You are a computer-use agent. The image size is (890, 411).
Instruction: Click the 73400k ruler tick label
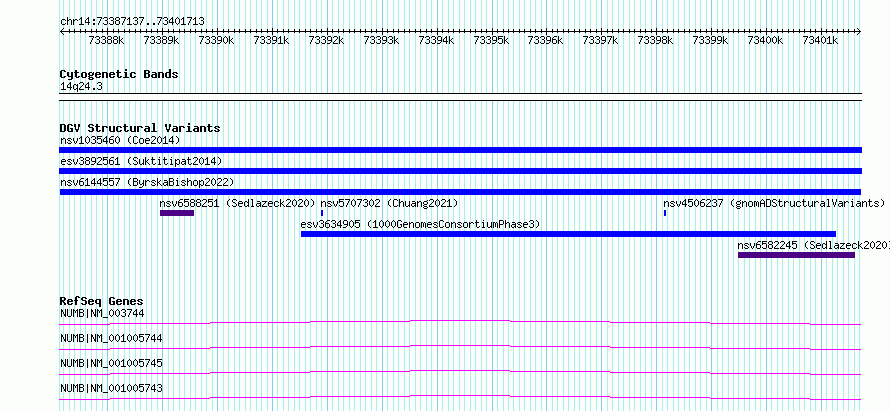point(765,40)
